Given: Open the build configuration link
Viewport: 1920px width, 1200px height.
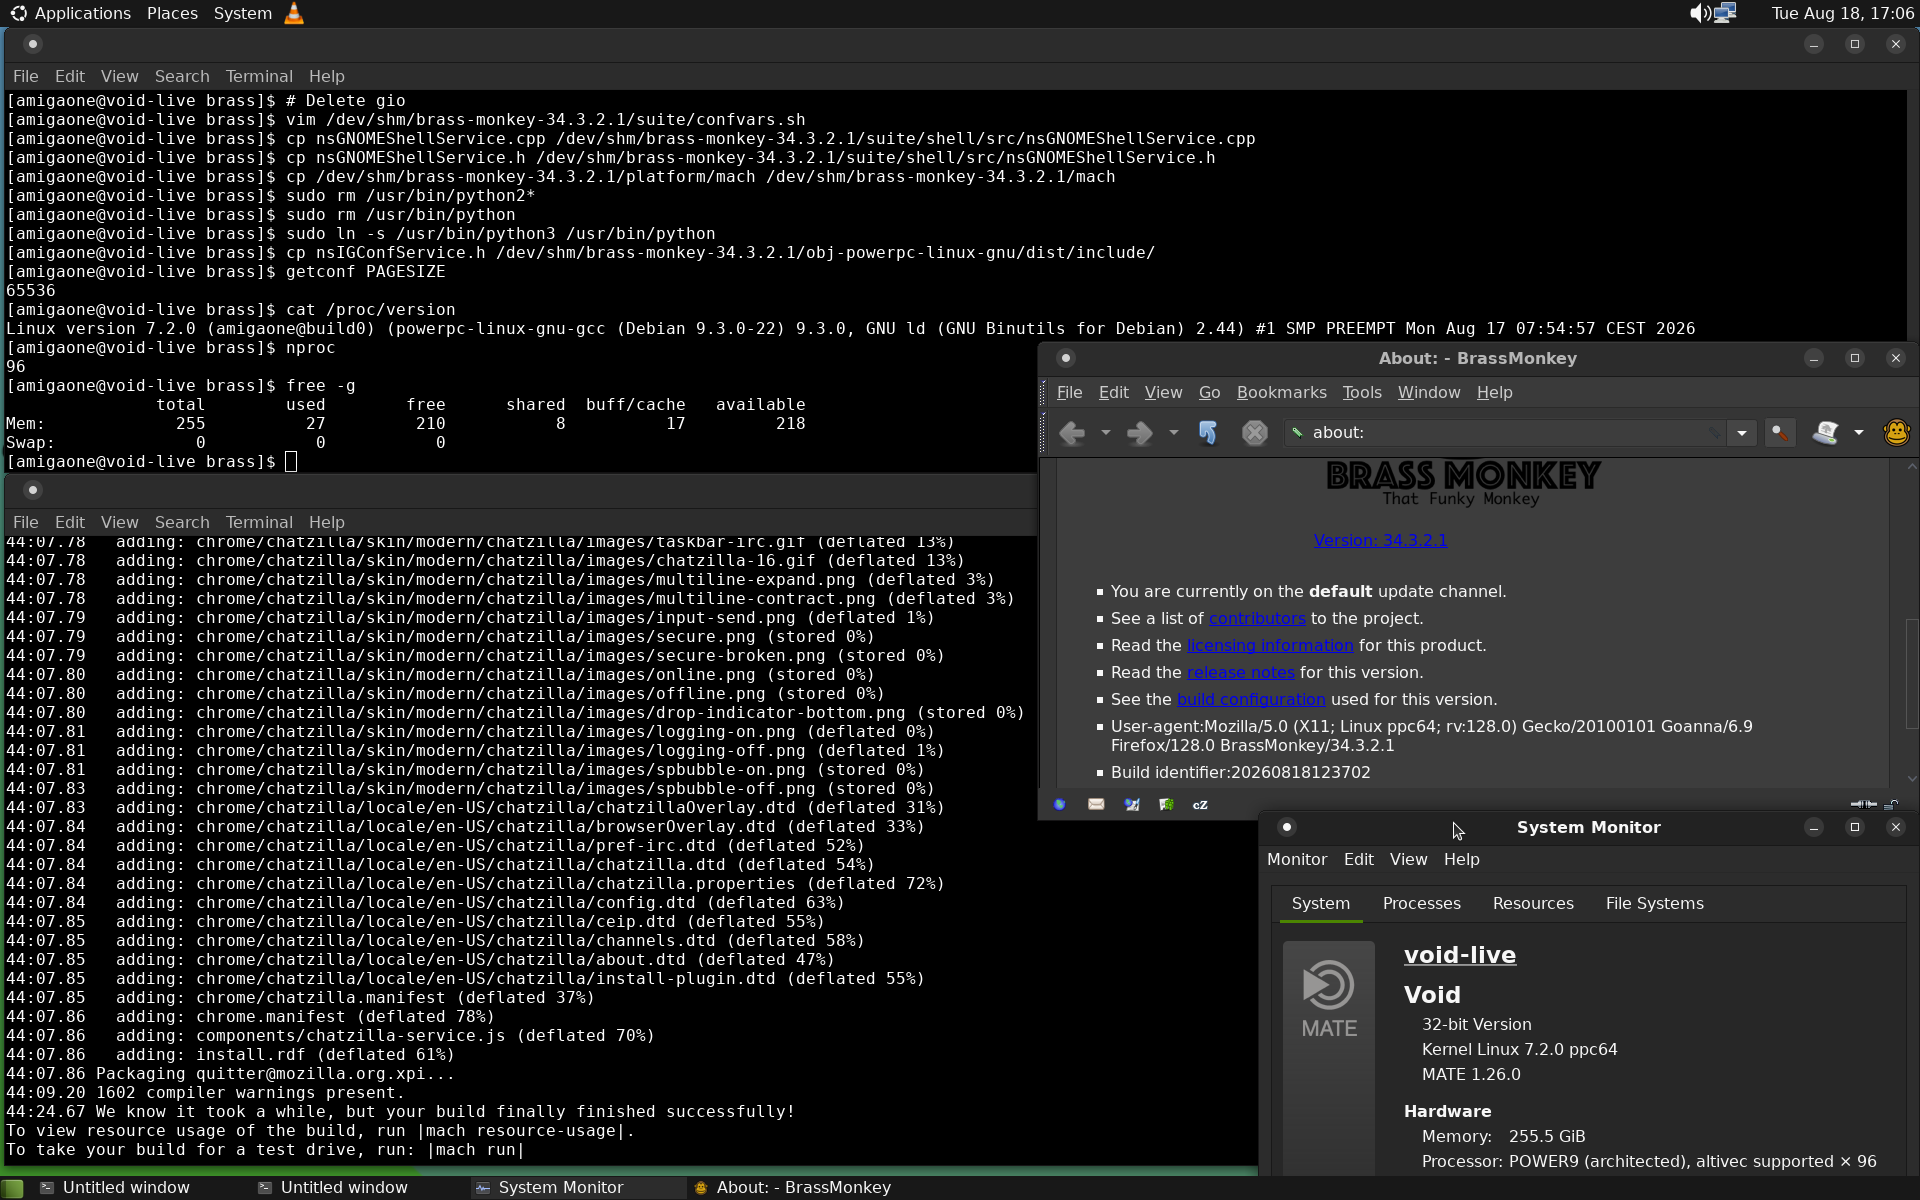Looking at the screenshot, I should pos(1251,700).
